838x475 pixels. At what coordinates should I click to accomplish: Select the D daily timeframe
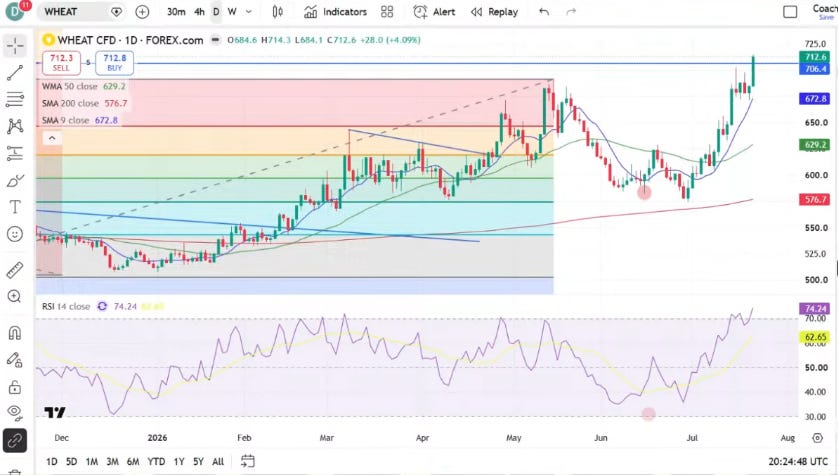click(x=216, y=12)
